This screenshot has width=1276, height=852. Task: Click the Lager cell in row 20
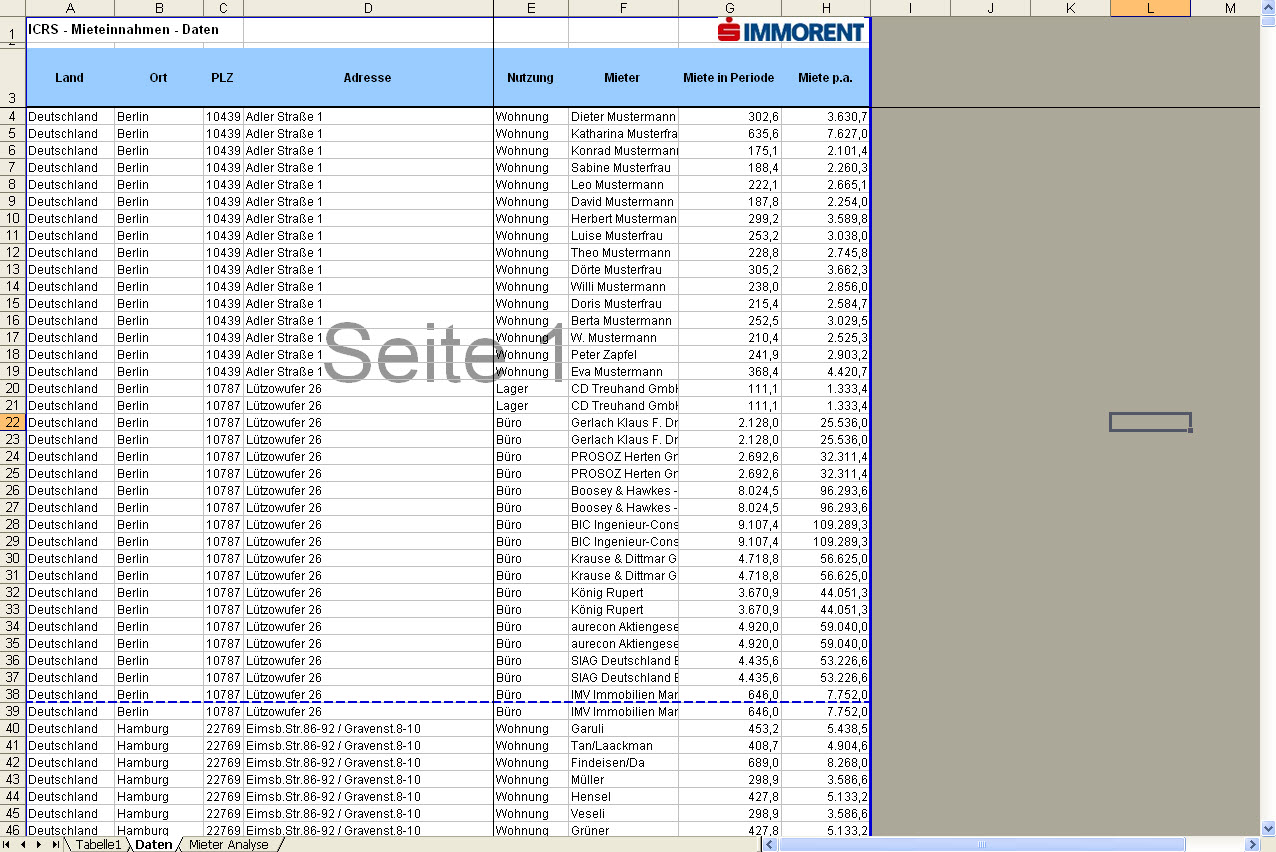click(x=531, y=389)
